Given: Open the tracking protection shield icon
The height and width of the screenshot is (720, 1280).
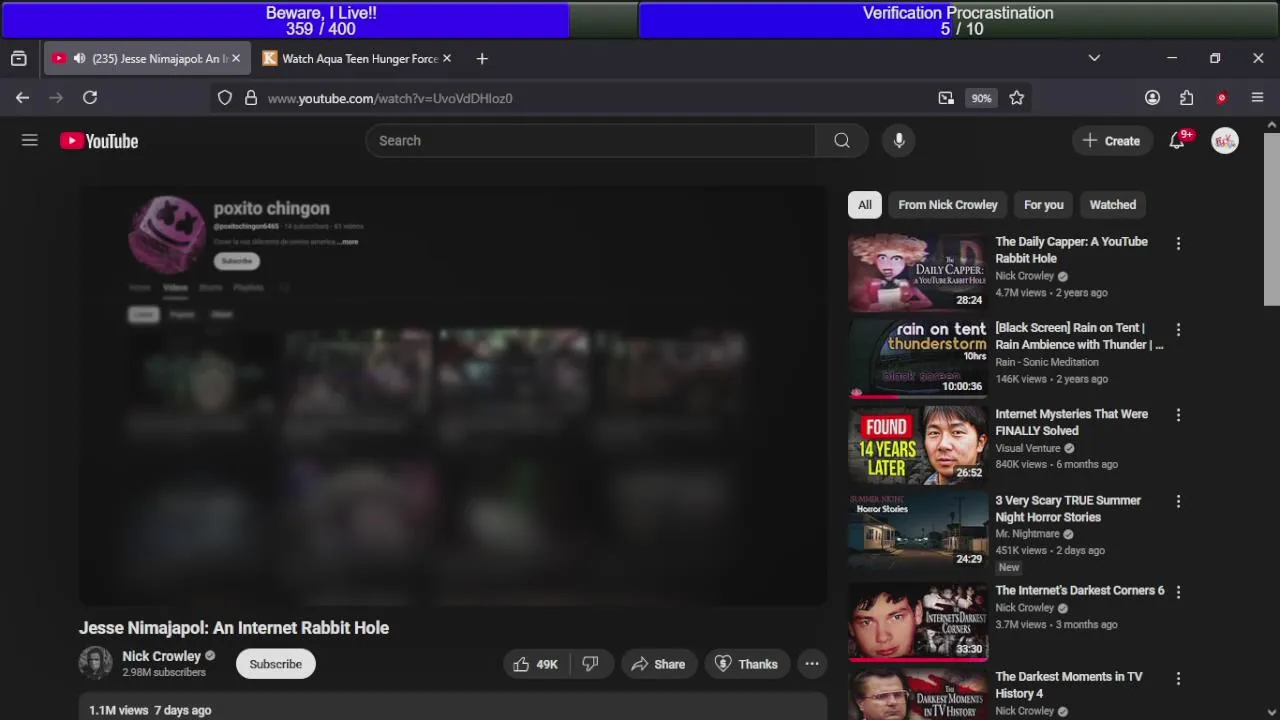Looking at the screenshot, I should pos(225,98).
